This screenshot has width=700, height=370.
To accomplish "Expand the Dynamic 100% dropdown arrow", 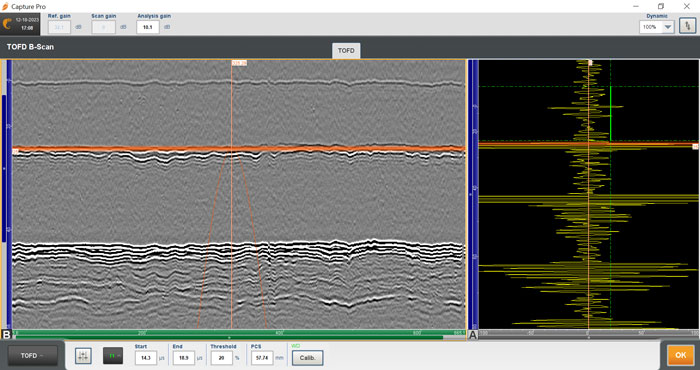I will click(668, 27).
